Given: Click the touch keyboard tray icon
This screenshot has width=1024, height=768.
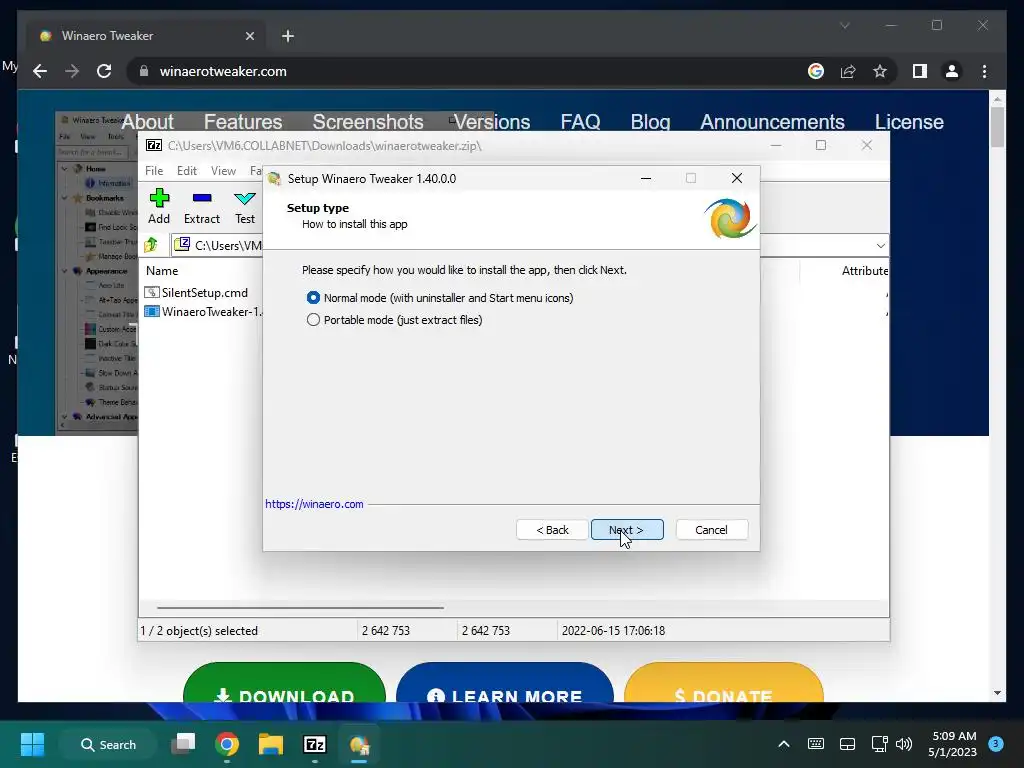Looking at the screenshot, I should 816,743.
